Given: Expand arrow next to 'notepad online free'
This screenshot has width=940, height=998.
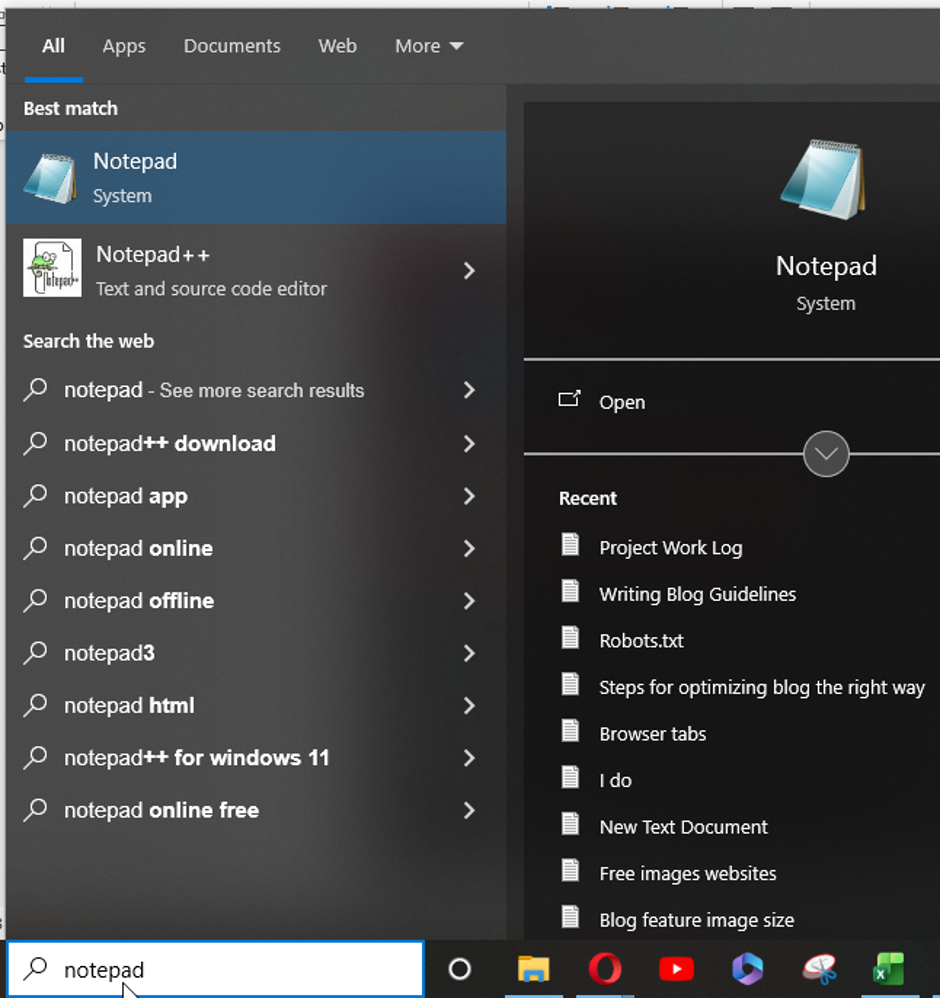Looking at the screenshot, I should [469, 810].
